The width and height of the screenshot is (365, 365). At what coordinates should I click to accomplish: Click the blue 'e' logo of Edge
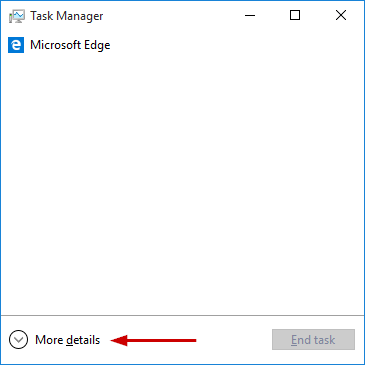click(16, 45)
